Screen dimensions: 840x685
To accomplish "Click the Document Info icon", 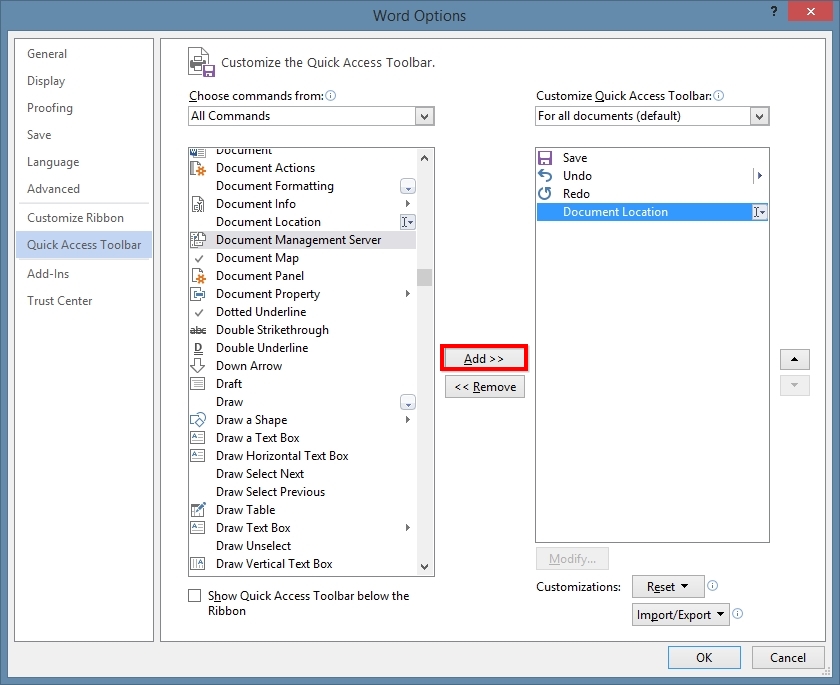I will tap(198, 204).
